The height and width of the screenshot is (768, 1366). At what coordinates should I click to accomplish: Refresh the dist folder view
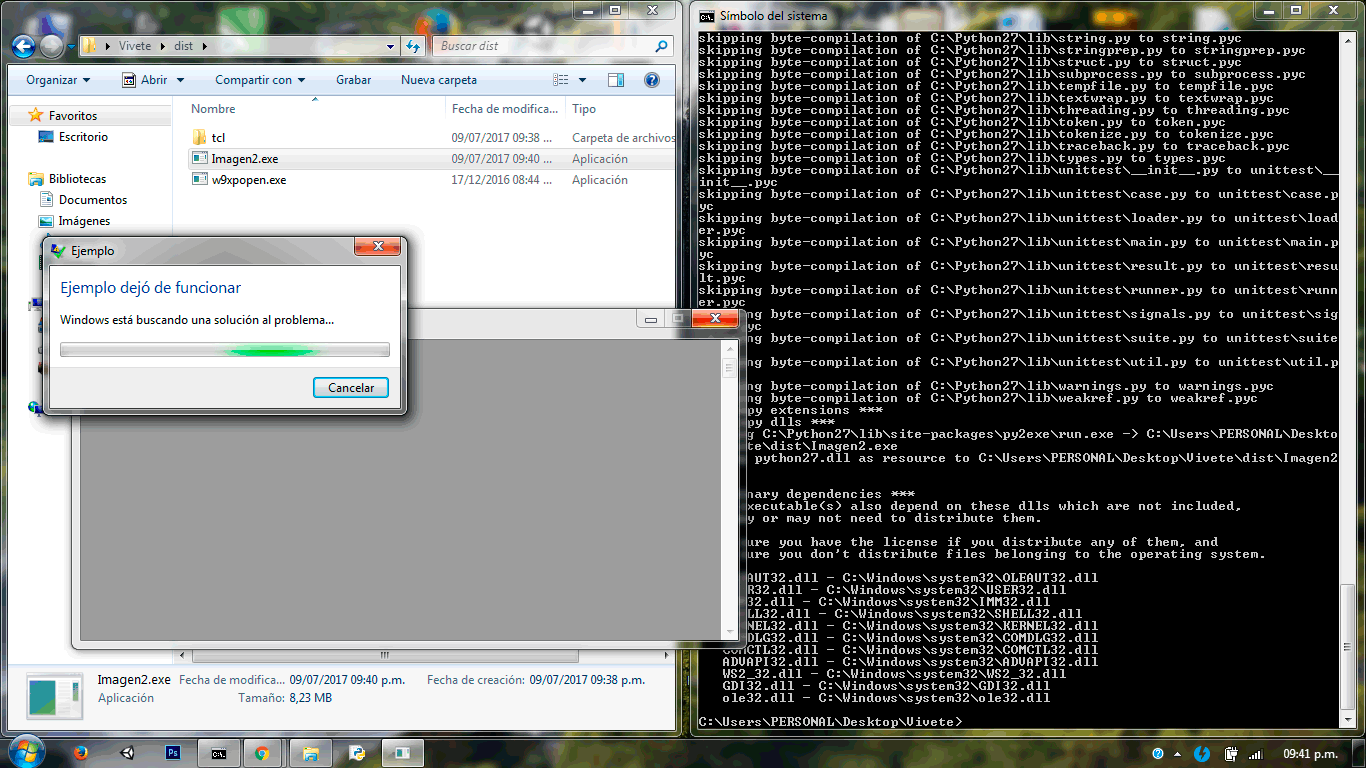[413, 46]
